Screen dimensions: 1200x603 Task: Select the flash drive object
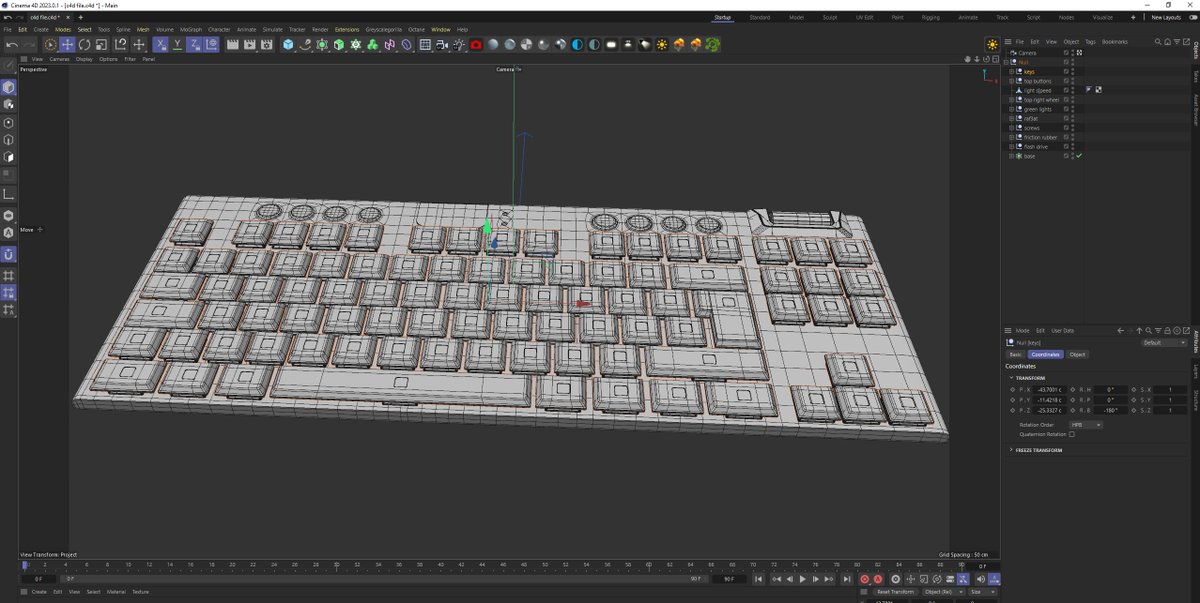(1035, 146)
